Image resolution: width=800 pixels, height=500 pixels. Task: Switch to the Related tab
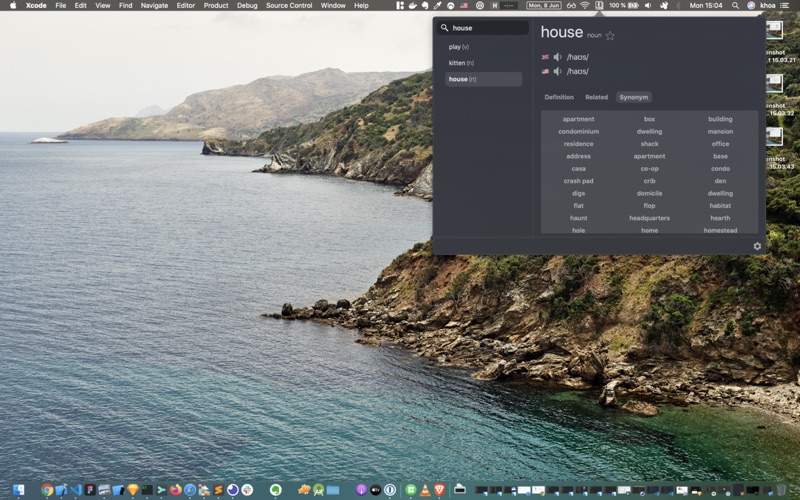point(596,97)
